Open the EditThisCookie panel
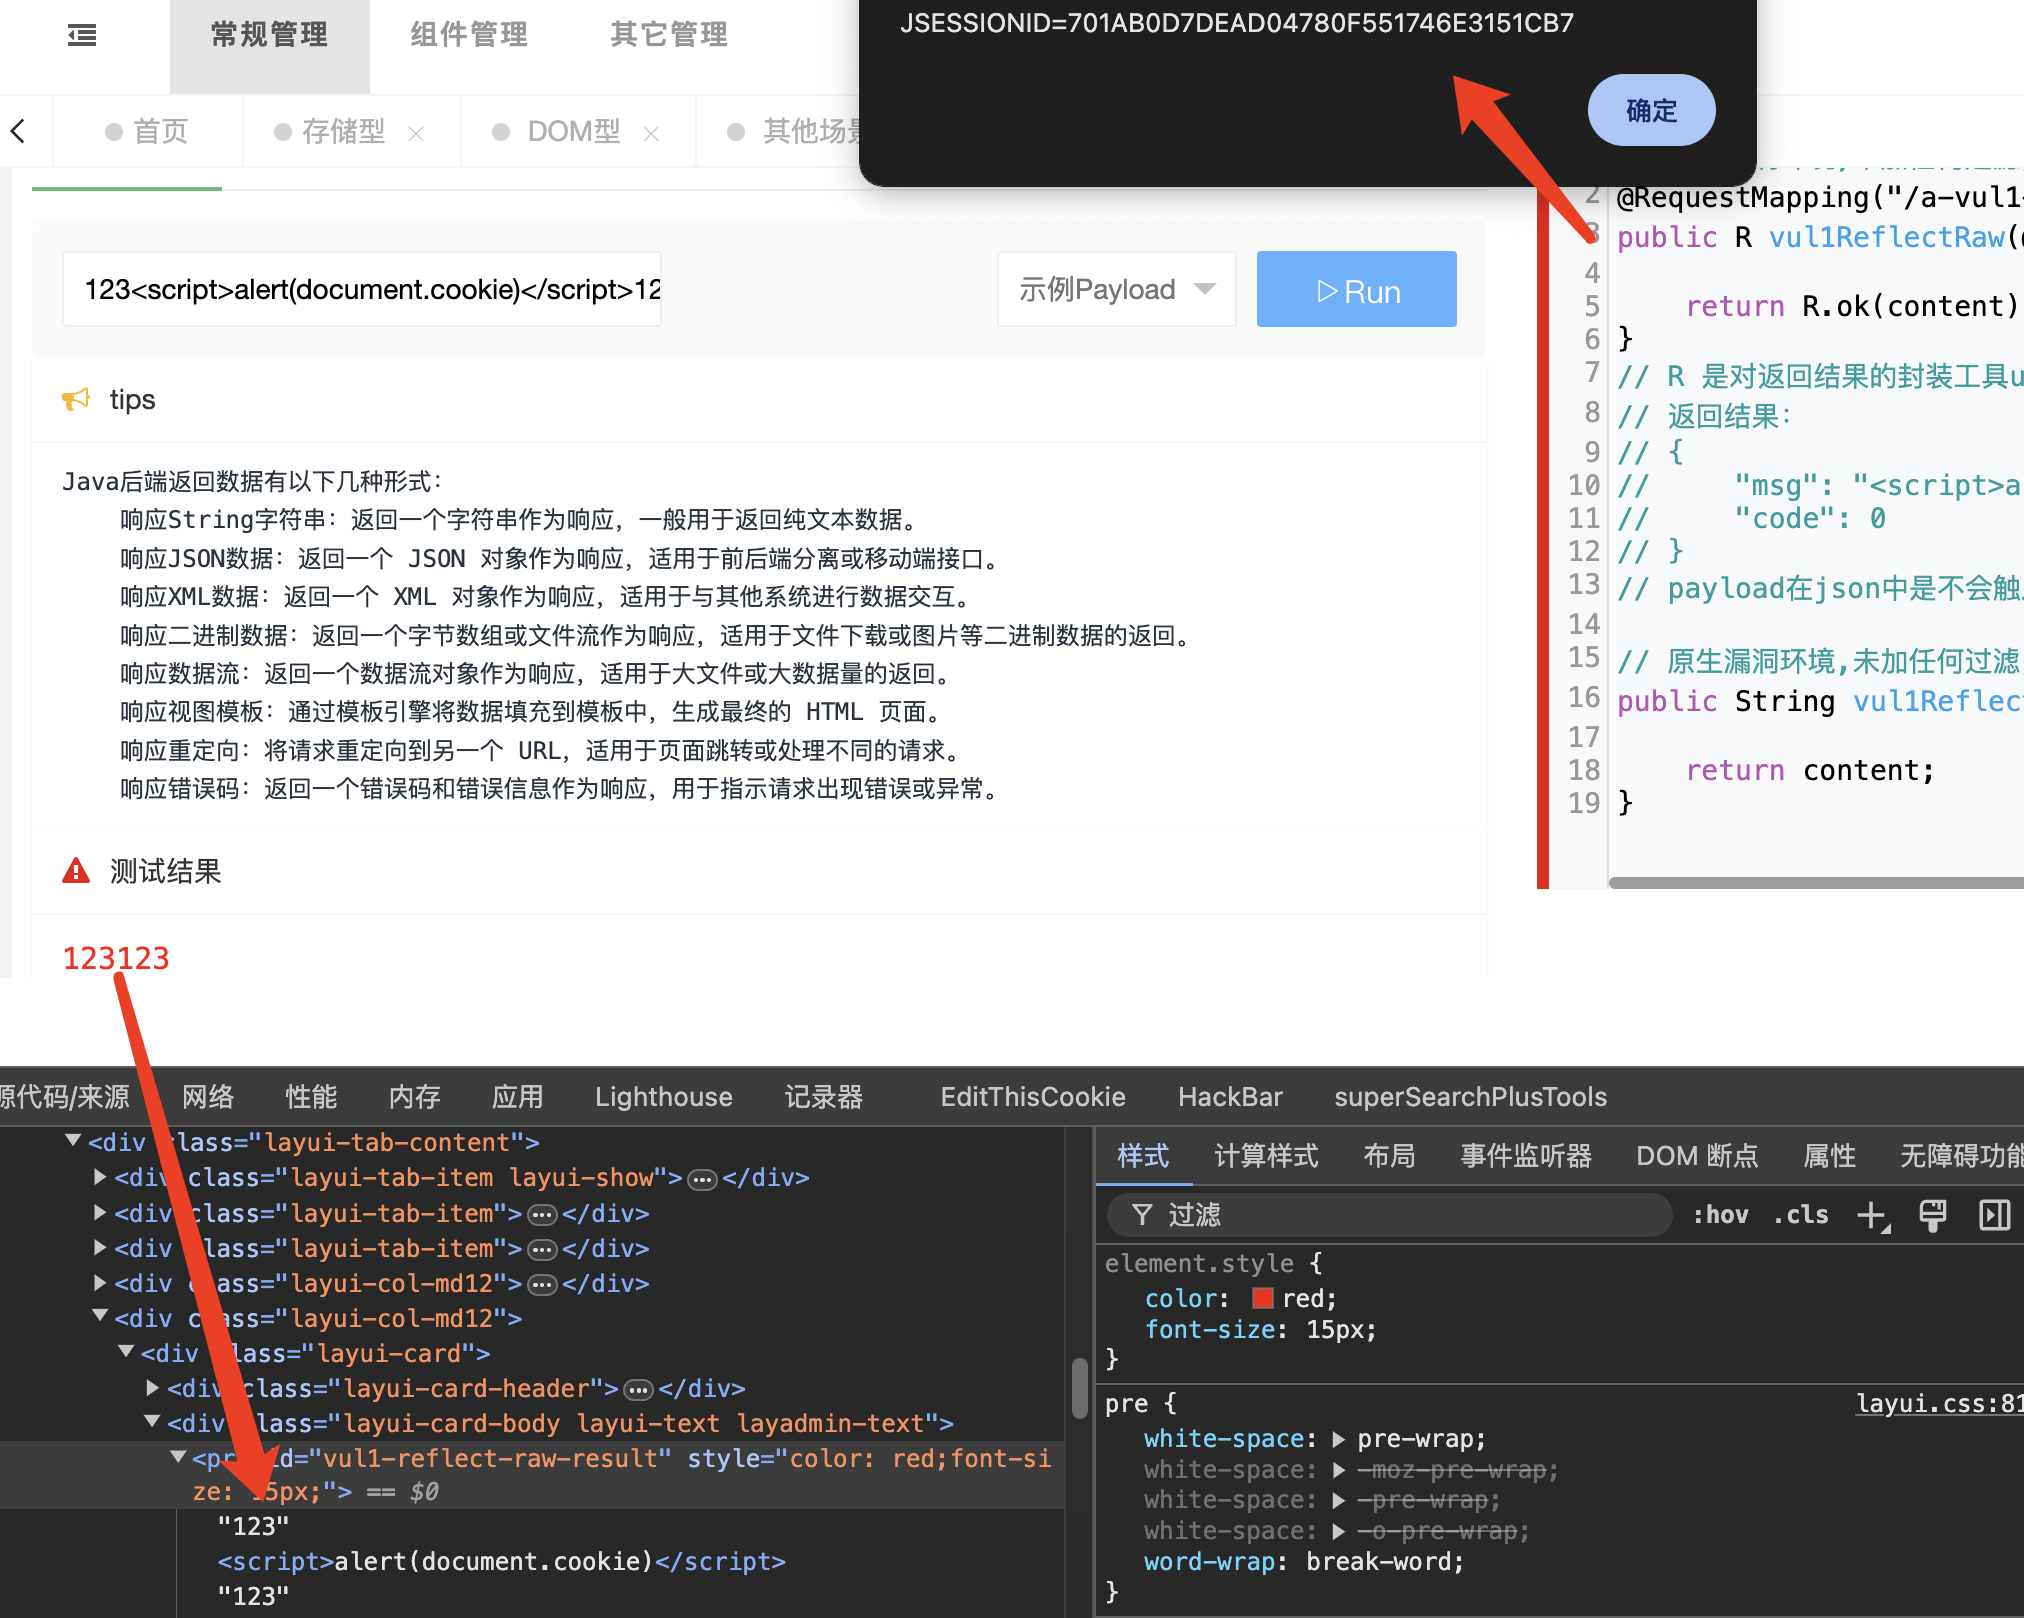This screenshot has width=2024, height=1618. 1033,1097
